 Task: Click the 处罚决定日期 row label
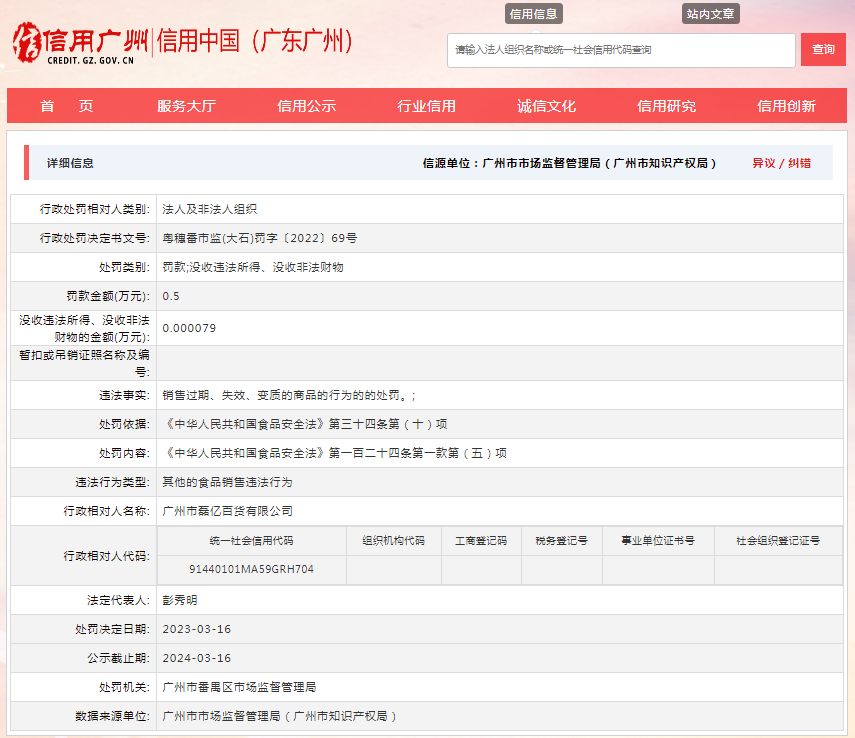pyautogui.click(x=112, y=629)
